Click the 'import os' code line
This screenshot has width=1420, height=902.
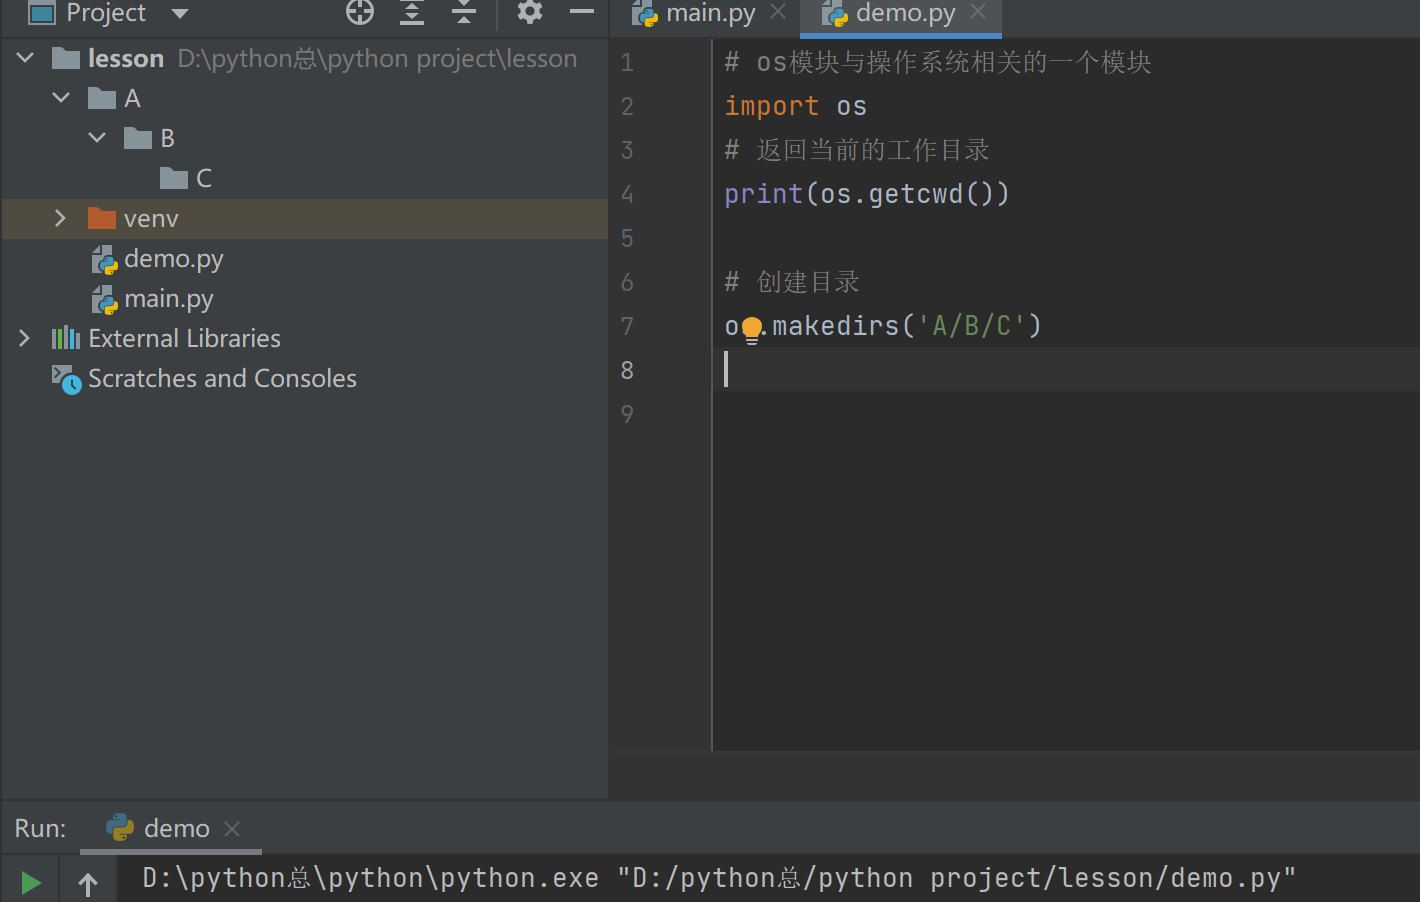795,106
